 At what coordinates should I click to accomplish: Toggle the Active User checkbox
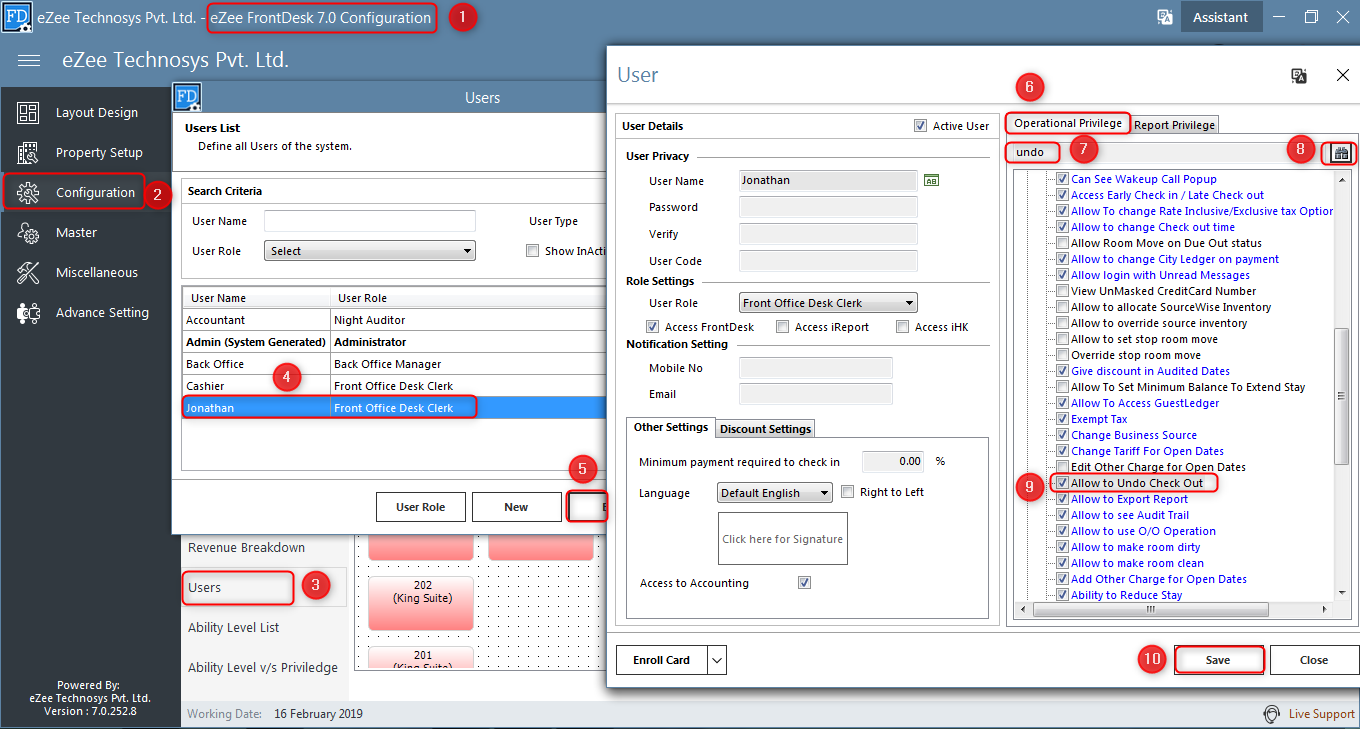pos(920,126)
